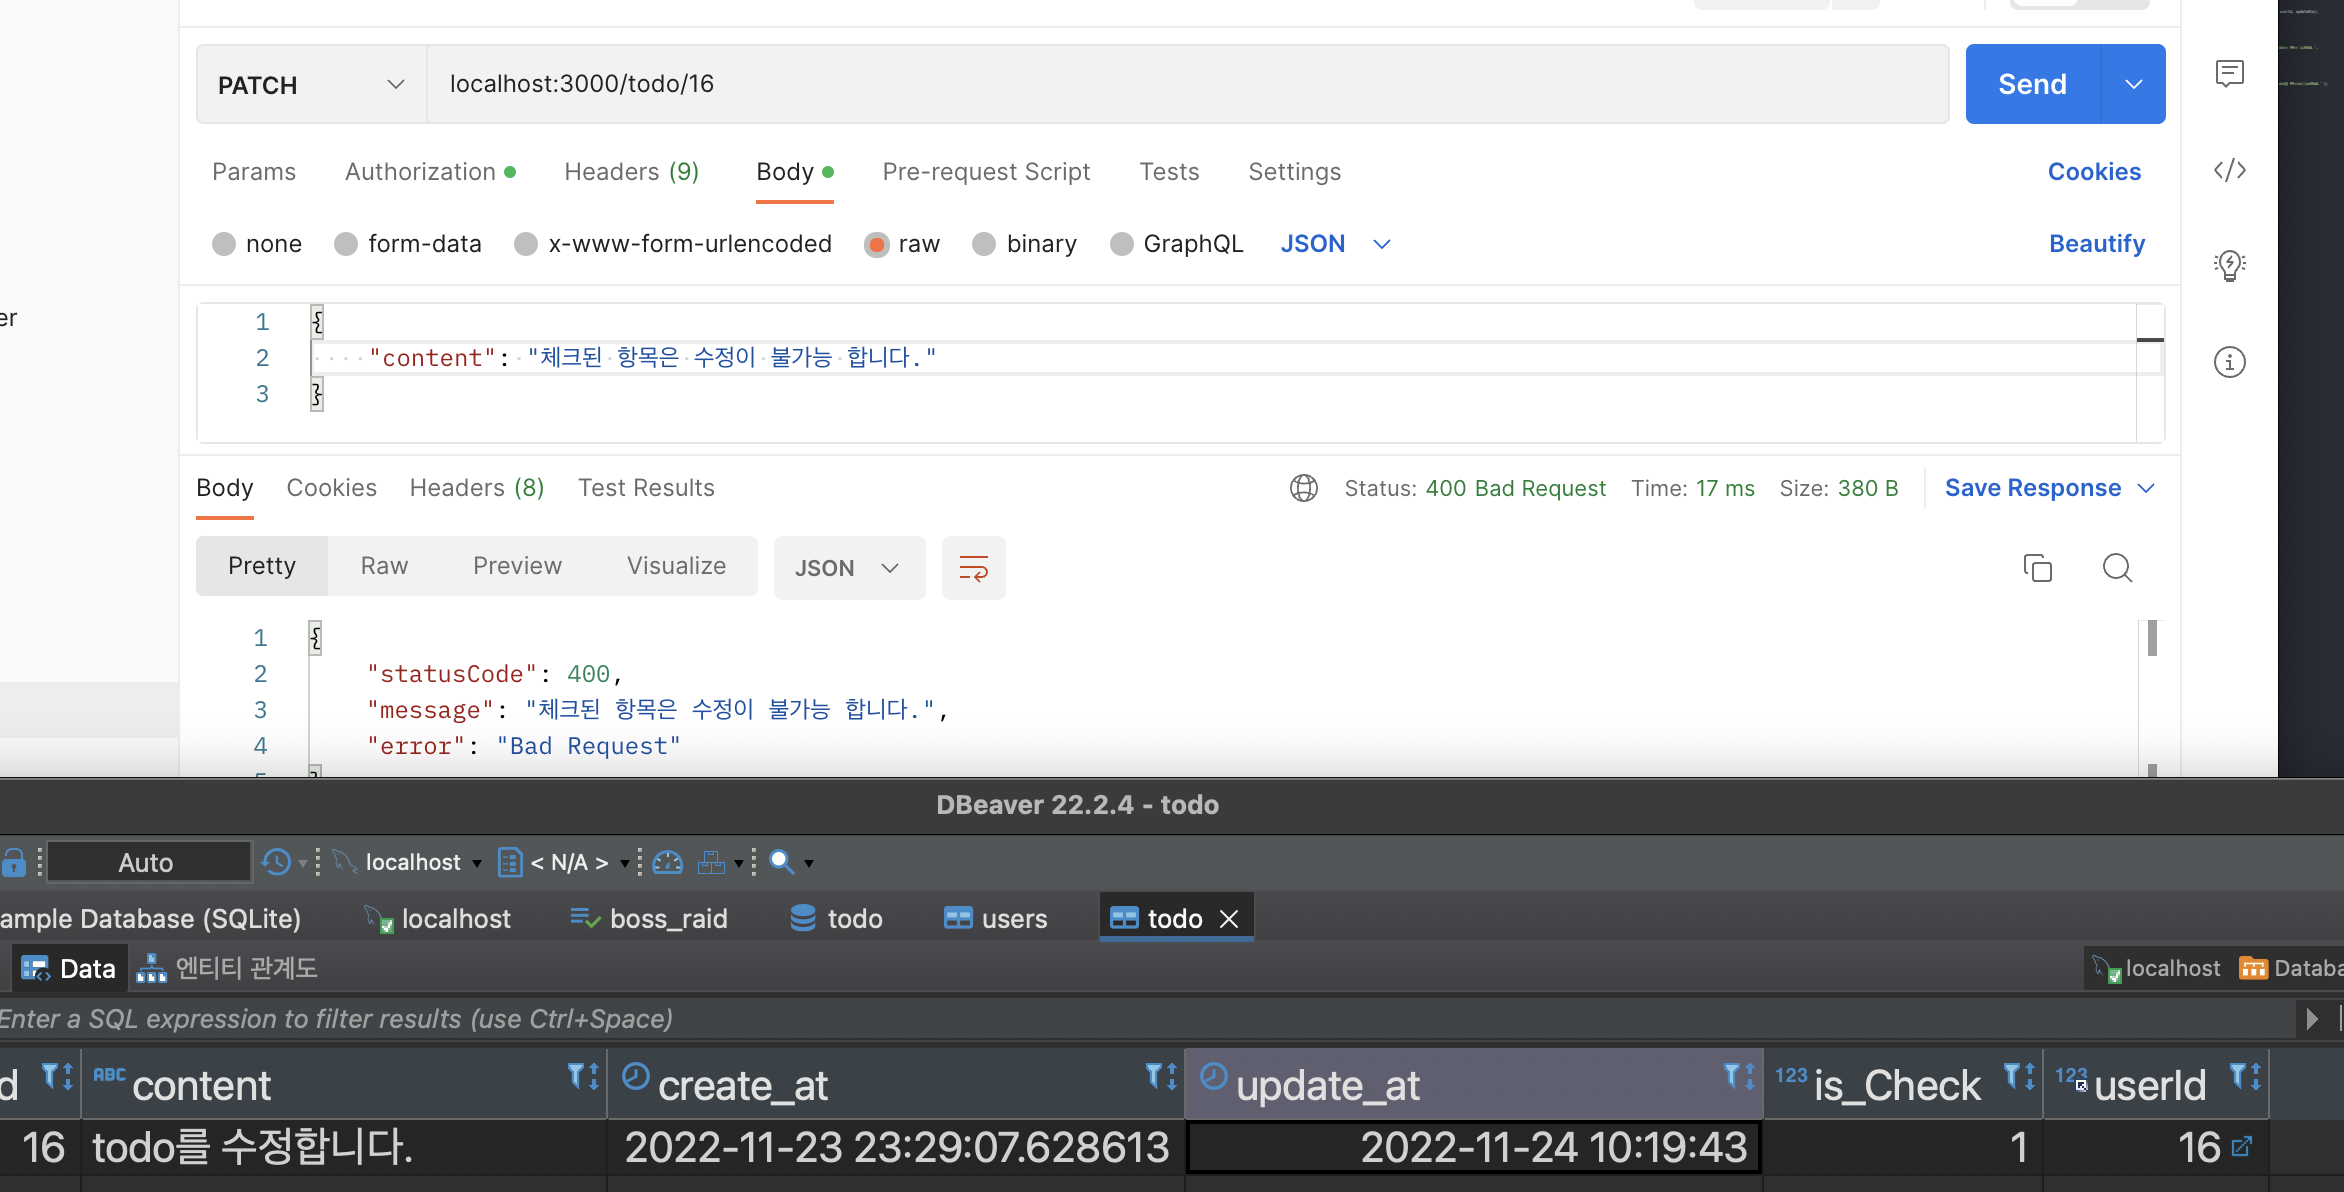This screenshot has height=1192, width=2344.
Task: Copy the response body with copy icon
Action: (2037, 568)
